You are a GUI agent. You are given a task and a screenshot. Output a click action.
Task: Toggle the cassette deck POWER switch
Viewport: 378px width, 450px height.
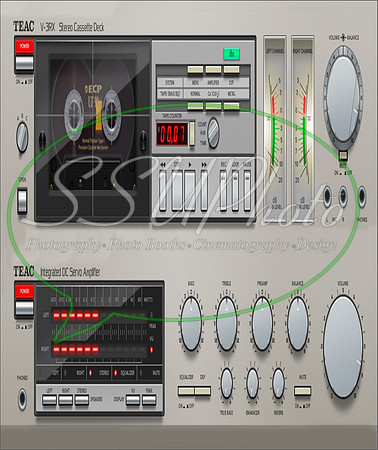[24, 63]
